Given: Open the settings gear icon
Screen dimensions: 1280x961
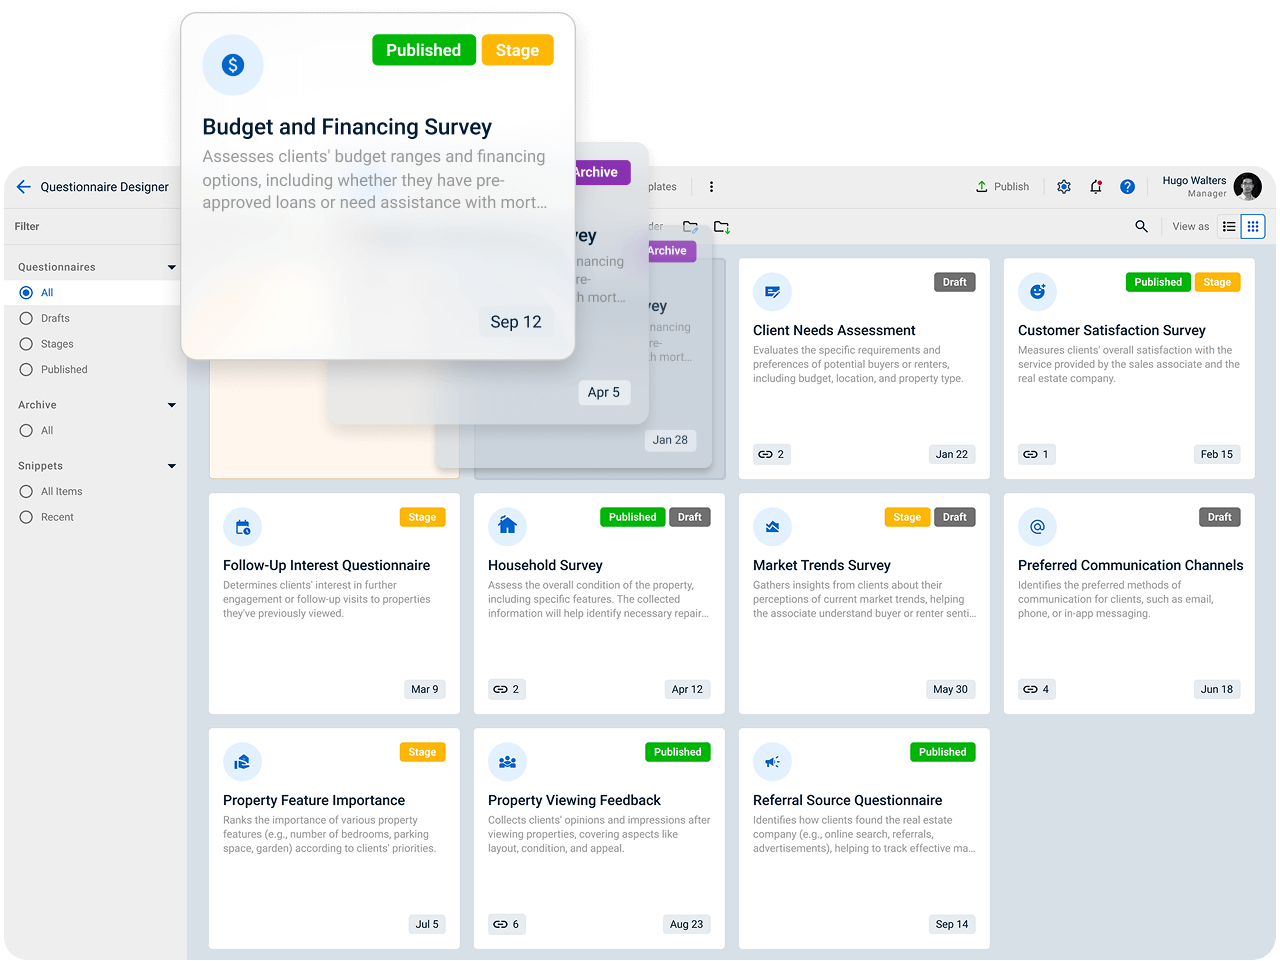Looking at the screenshot, I should point(1064,187).
